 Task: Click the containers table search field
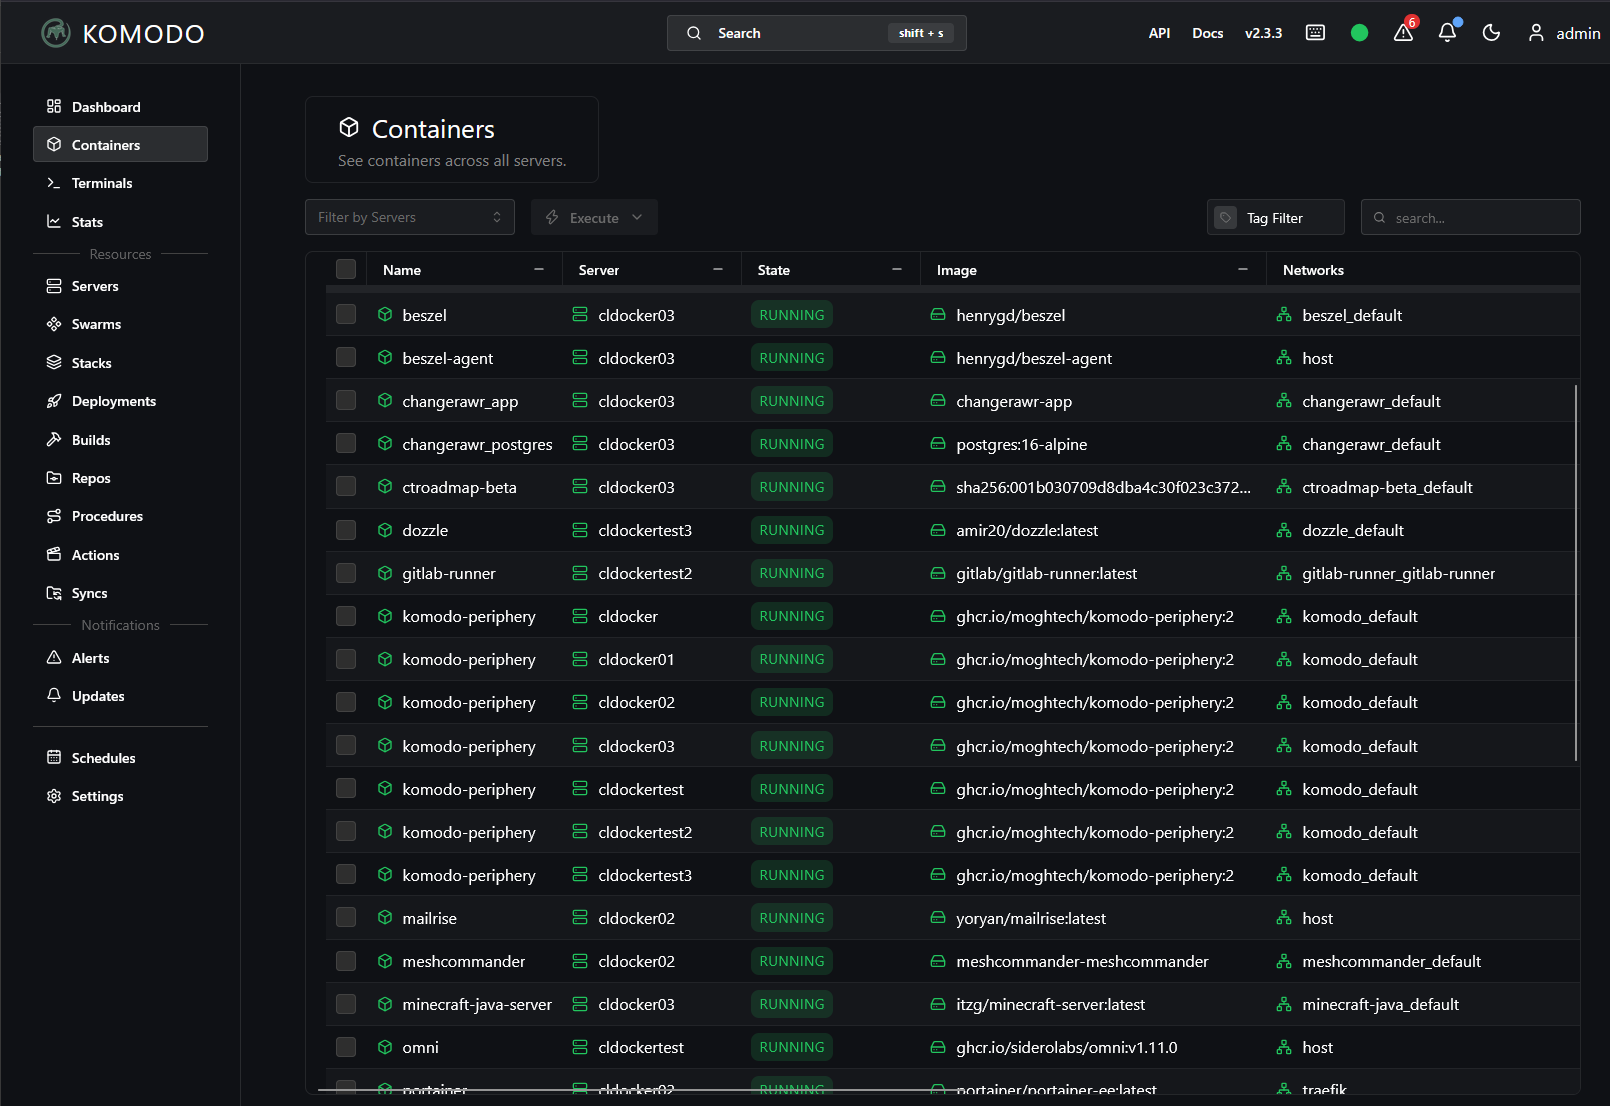pos(1470,217)
